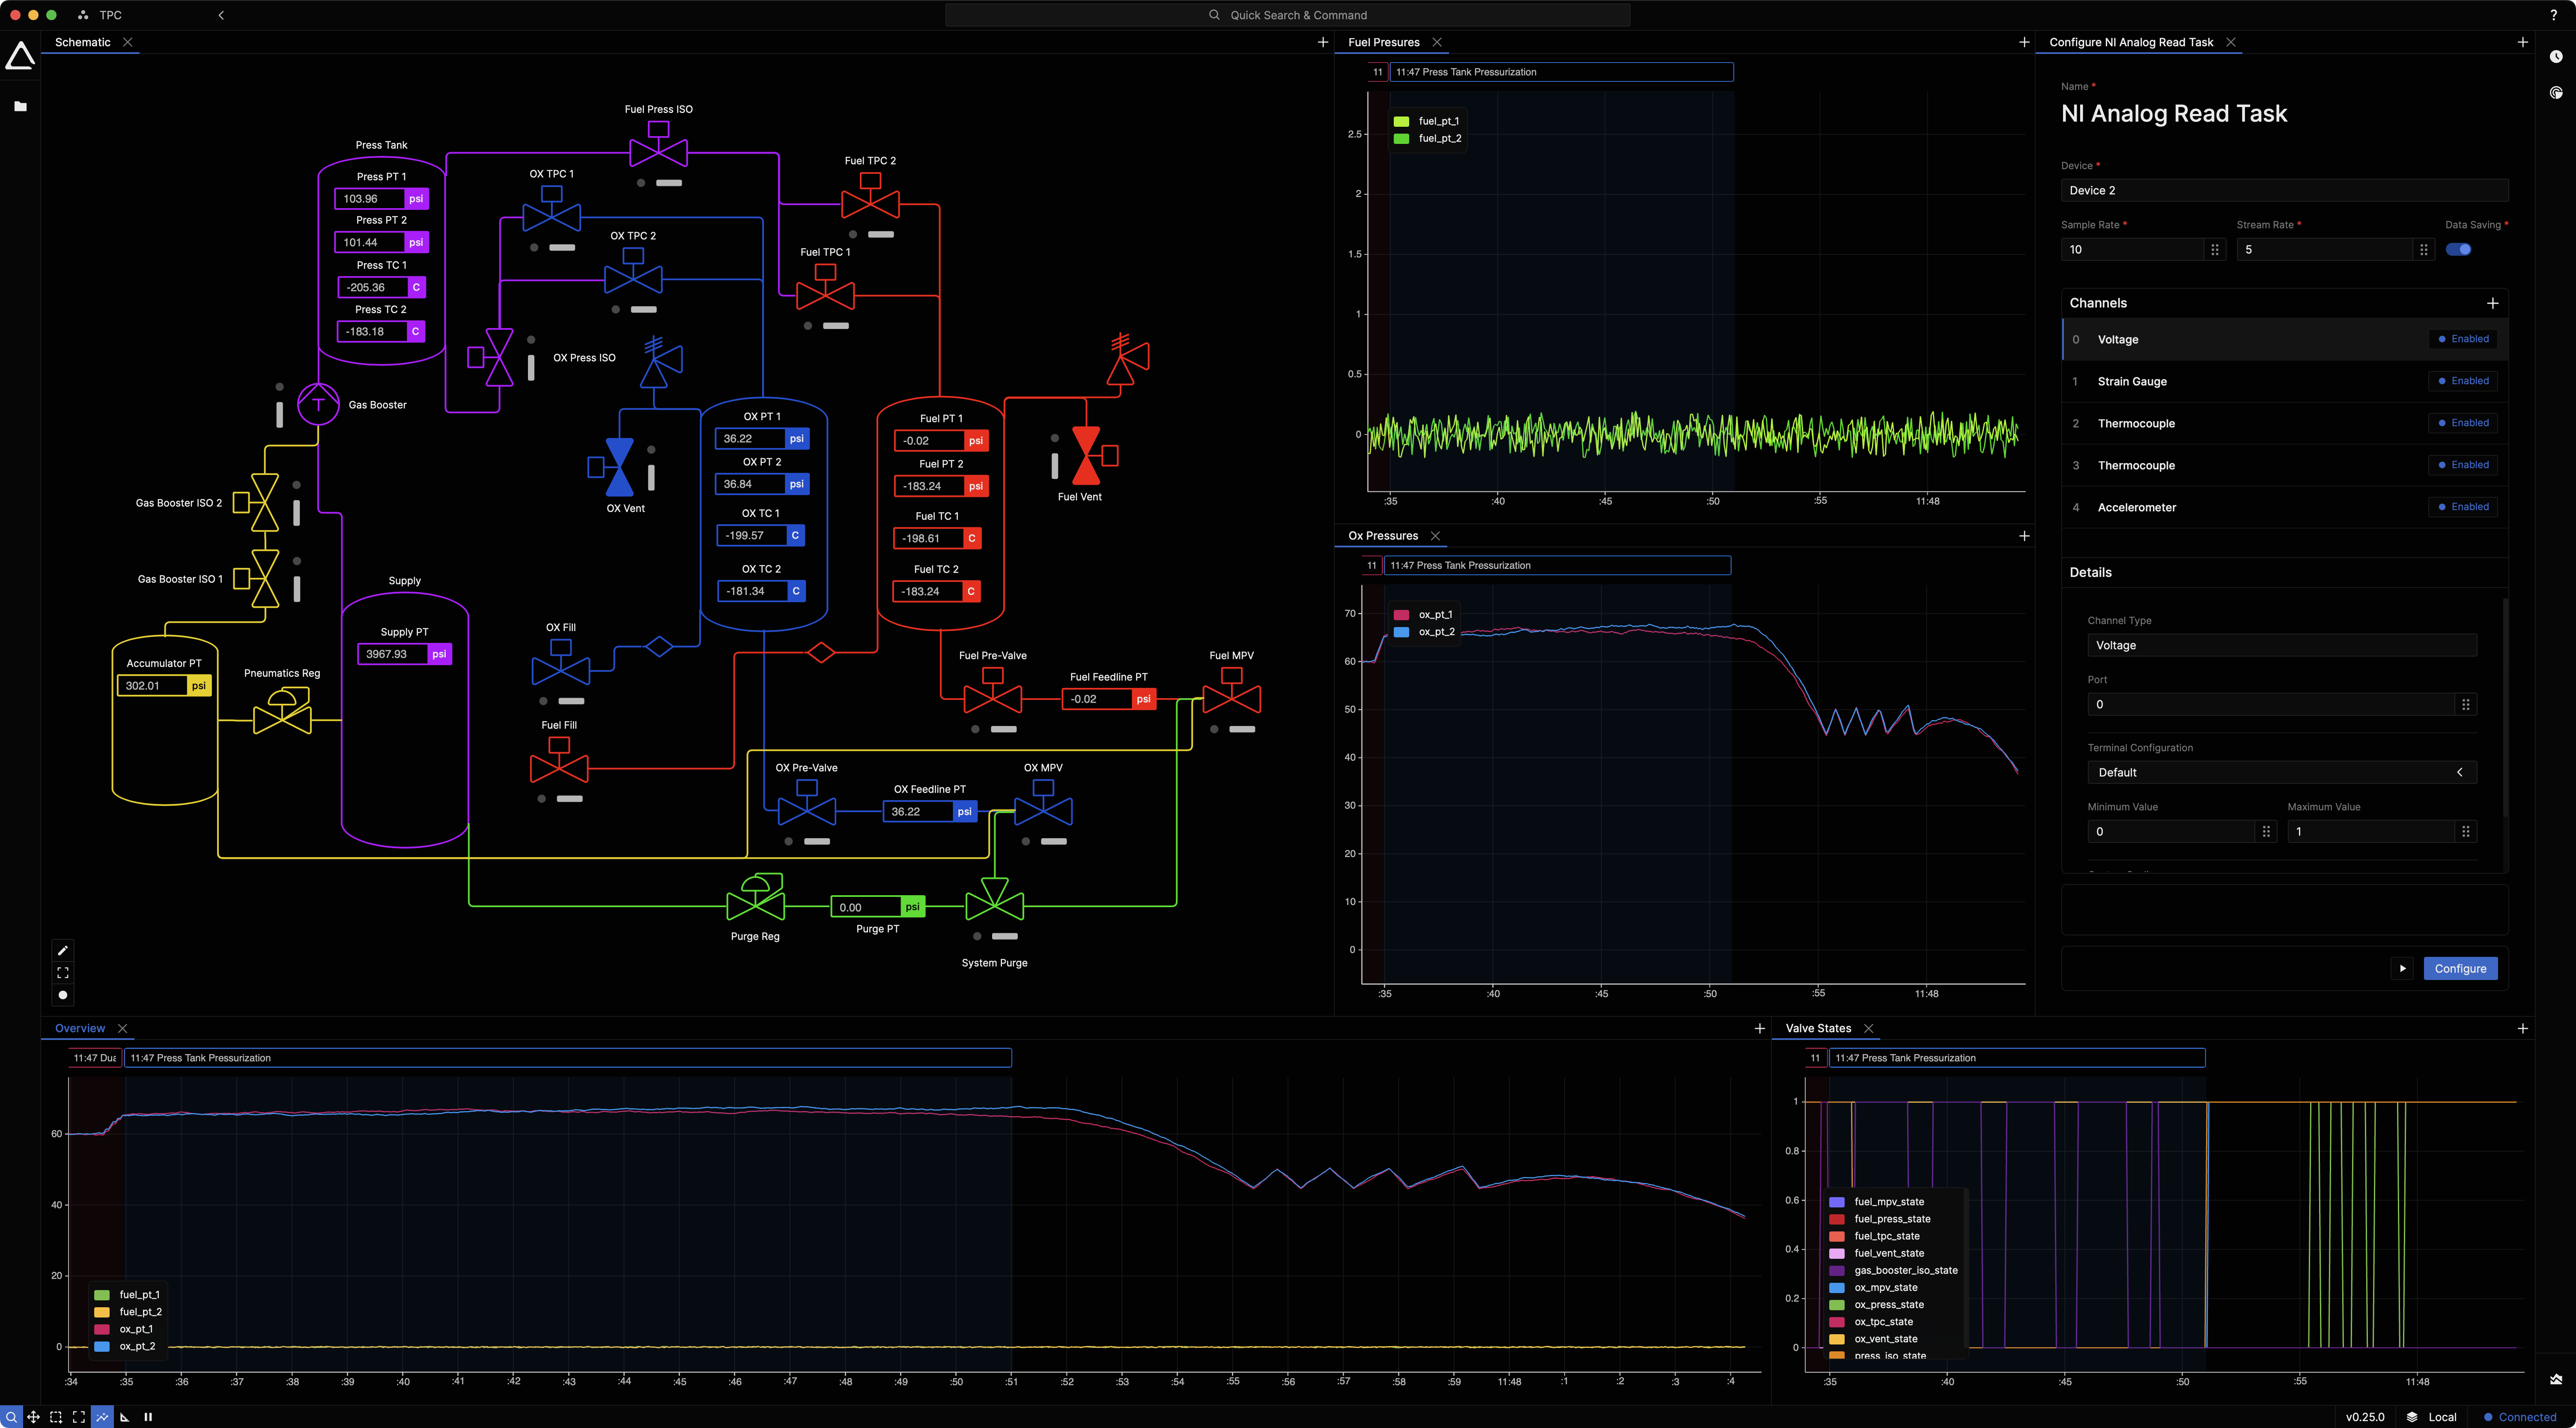Screen dimensions: 2576x1428
Task: Select the Ox Pressures tab
Action: [1382, 536]
